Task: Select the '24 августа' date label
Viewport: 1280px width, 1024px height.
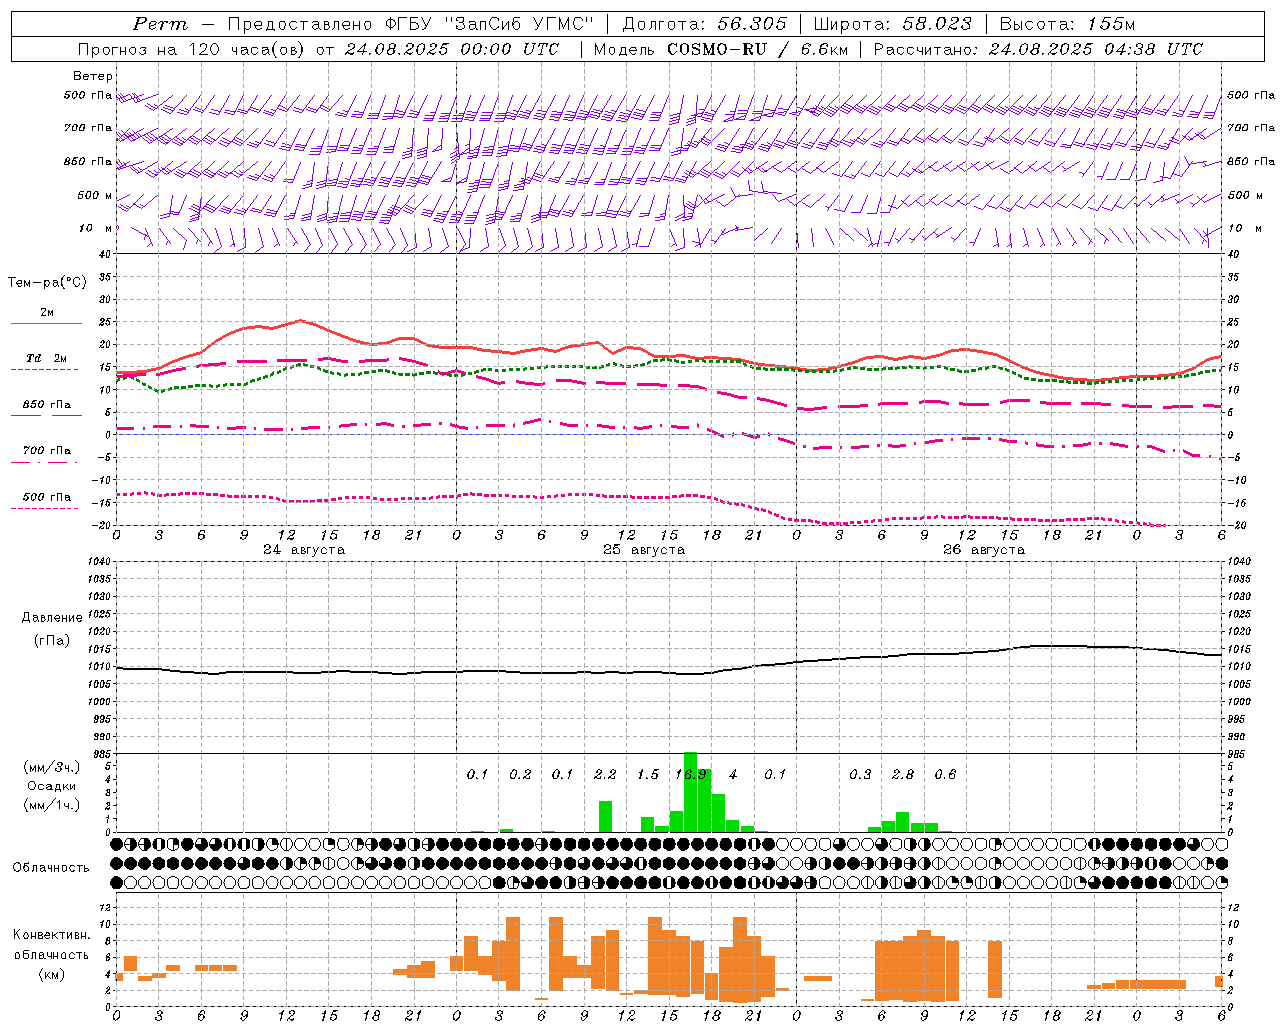Action: (304, 550)
